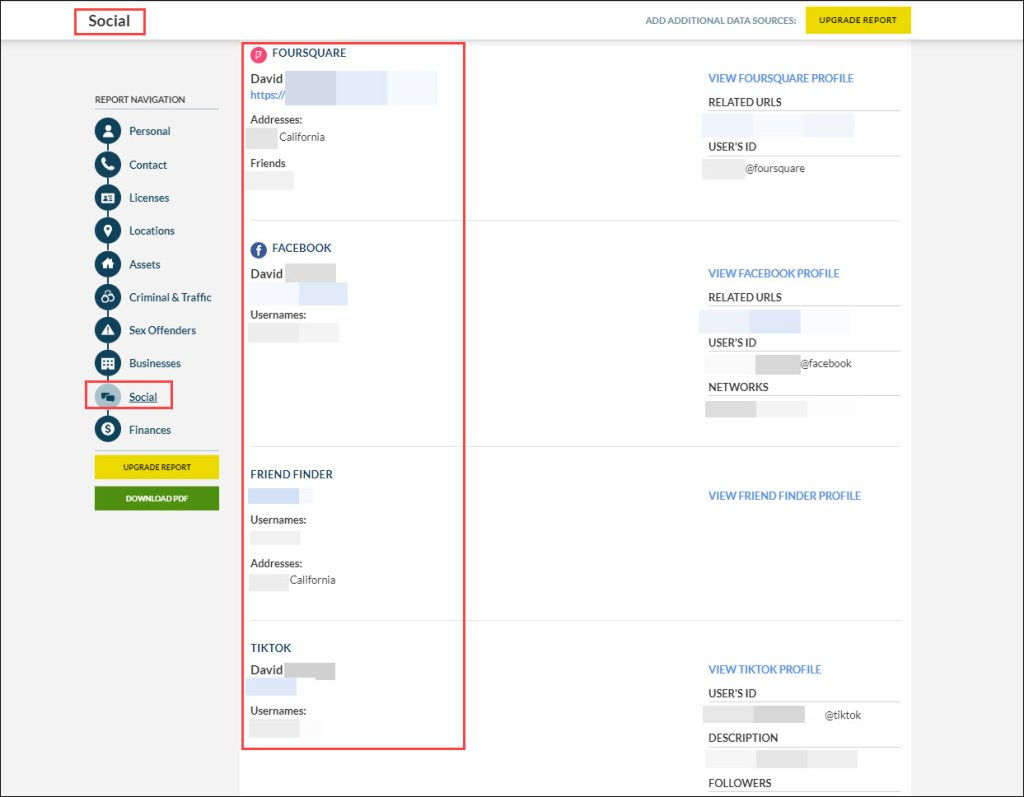
Task: Click the FACEBOOK section heading
Action: (302, 248)
